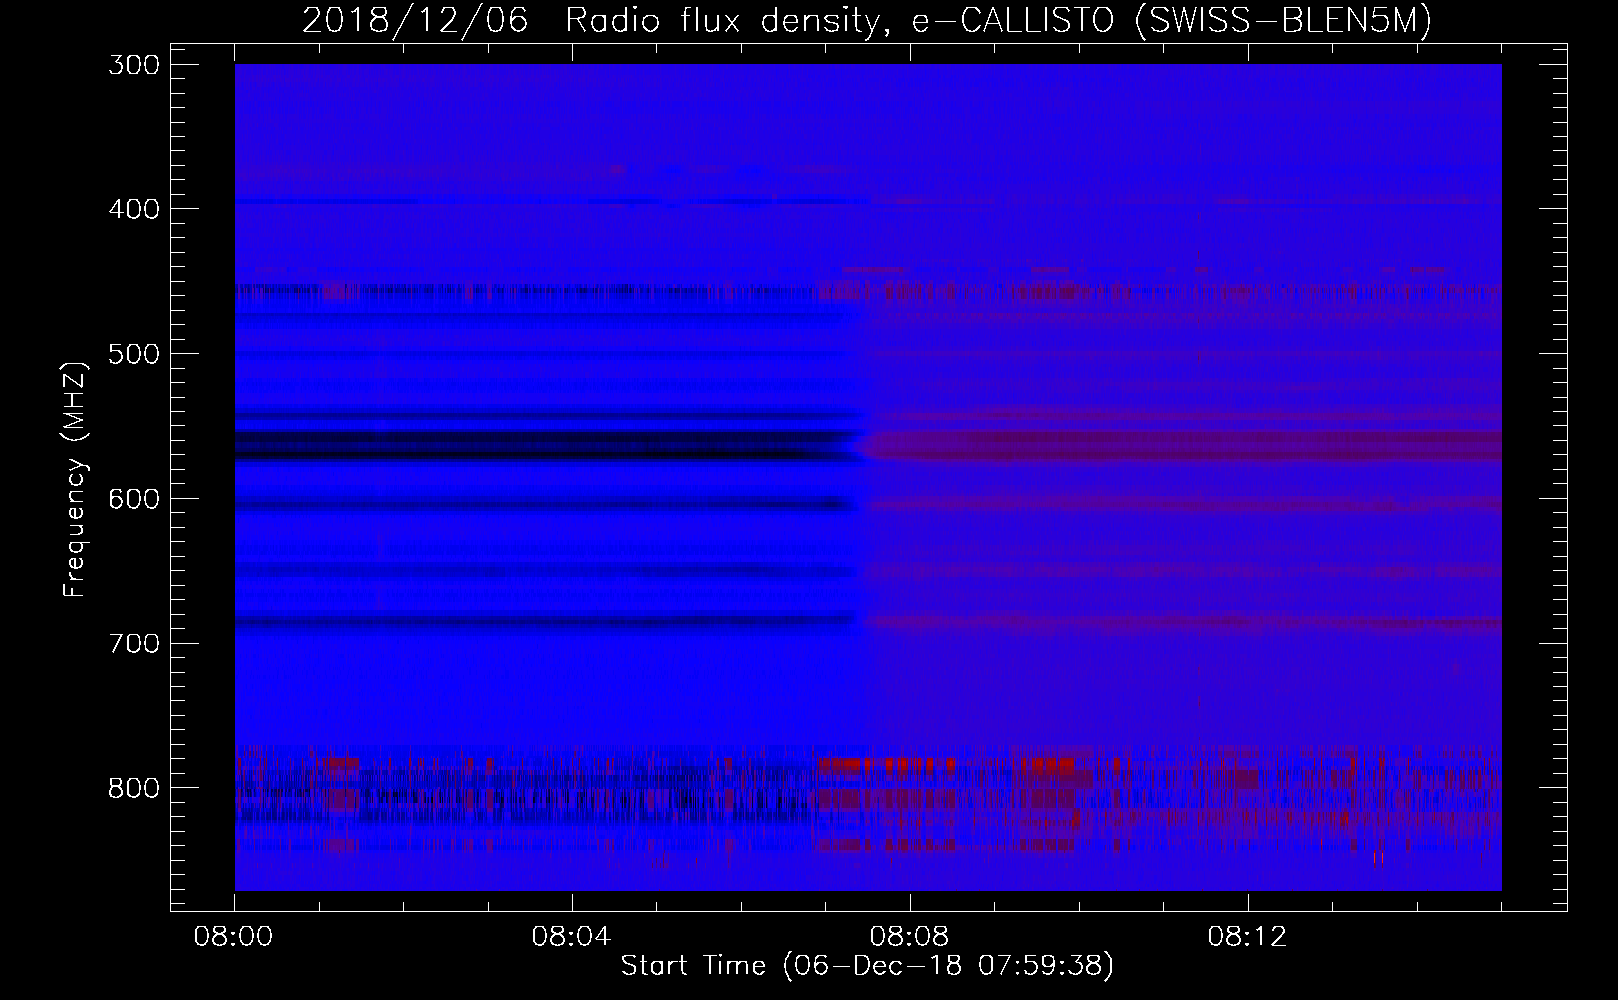Click the 08:00 time tick label
The width and height of the screenshot is (1618, 1000).
pyautogui.click(x=235, y=937)
